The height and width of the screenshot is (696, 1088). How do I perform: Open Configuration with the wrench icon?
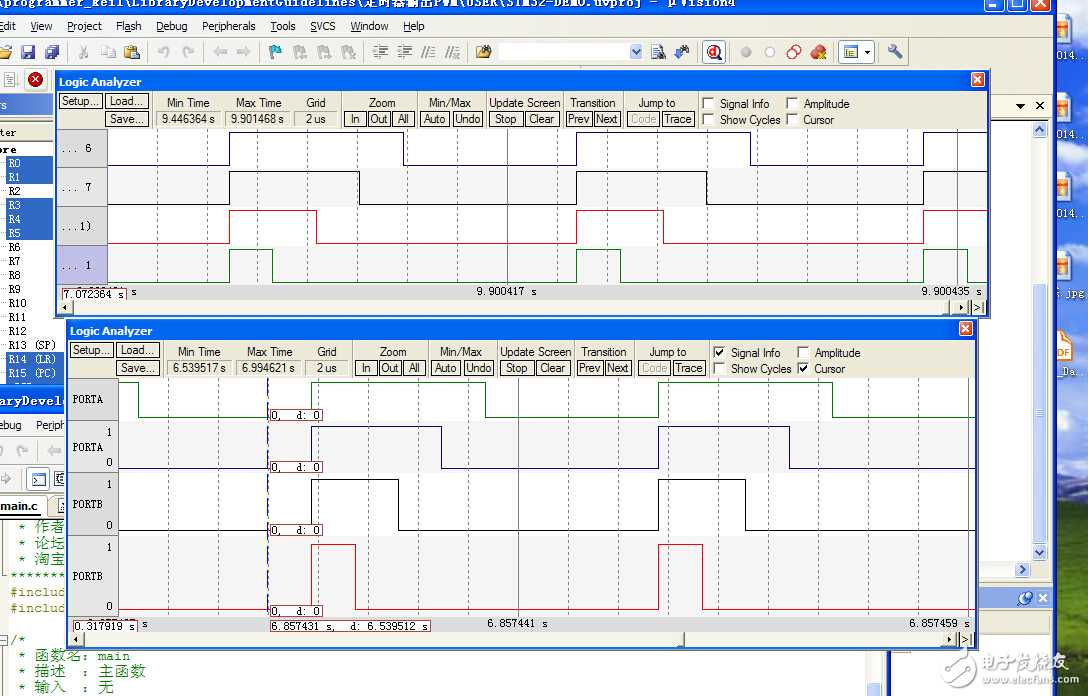pos(895,52)
